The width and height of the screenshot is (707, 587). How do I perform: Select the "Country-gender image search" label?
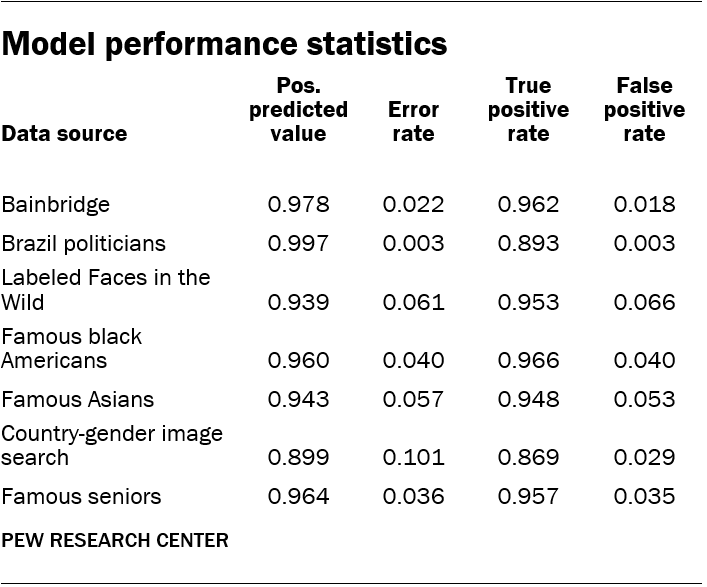(112, 445)
